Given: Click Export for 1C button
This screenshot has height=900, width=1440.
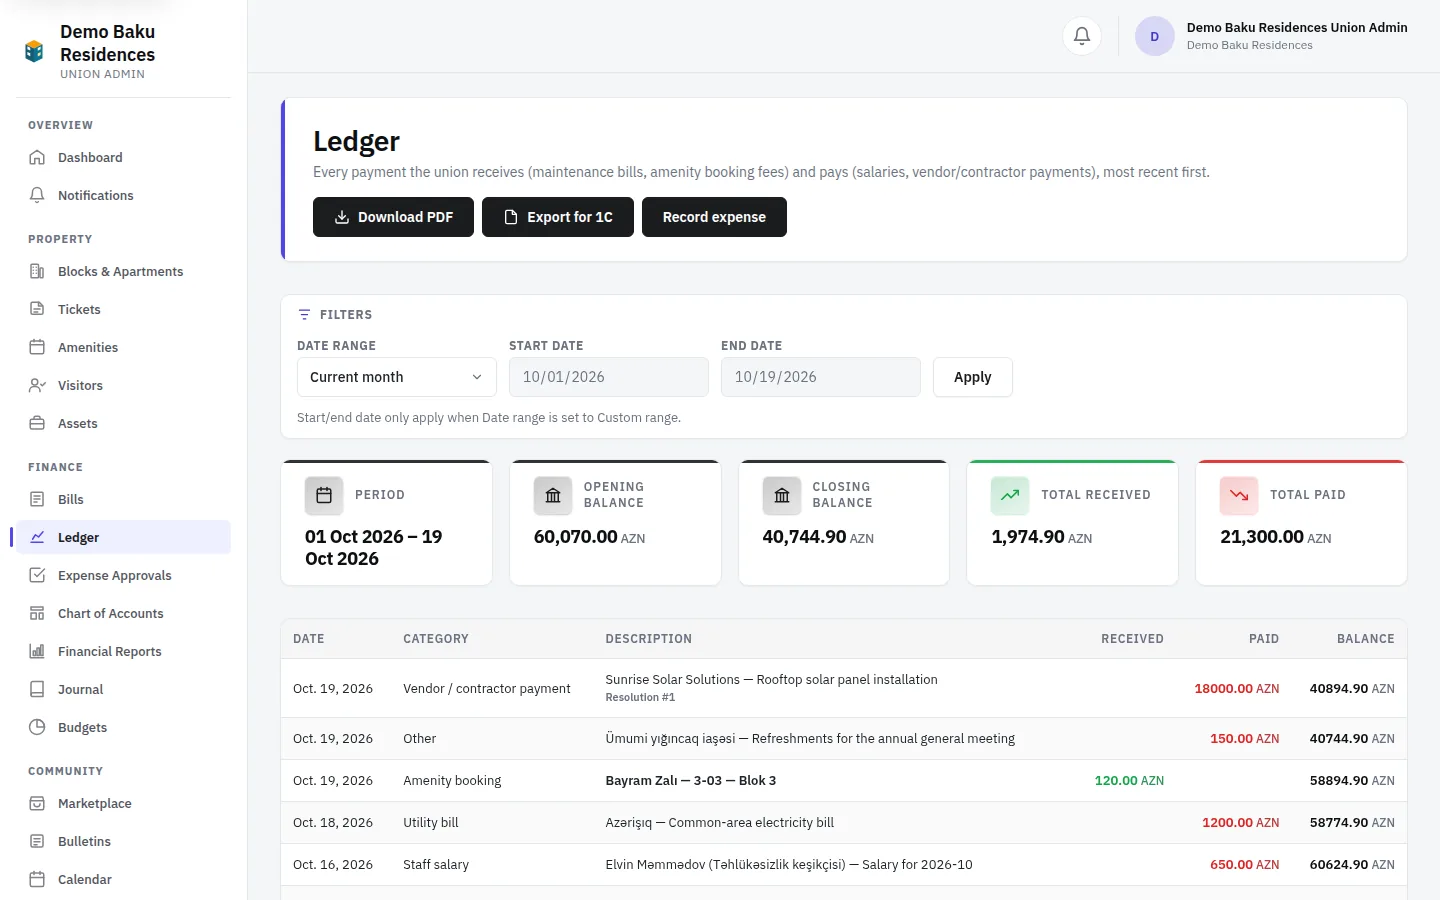Looking at the screenshot, I should pos(558,217).
